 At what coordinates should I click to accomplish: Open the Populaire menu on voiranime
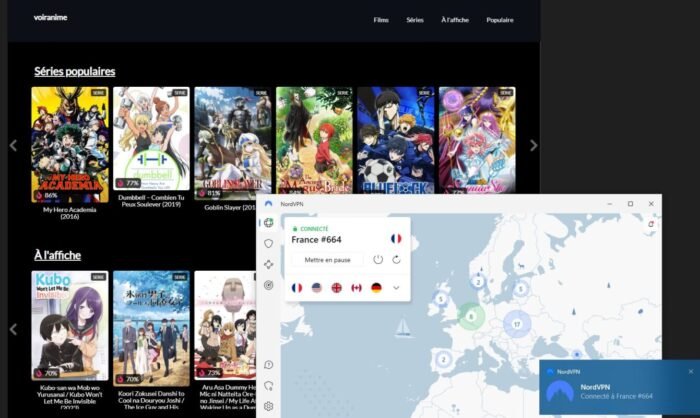click(x=500, y=20)
